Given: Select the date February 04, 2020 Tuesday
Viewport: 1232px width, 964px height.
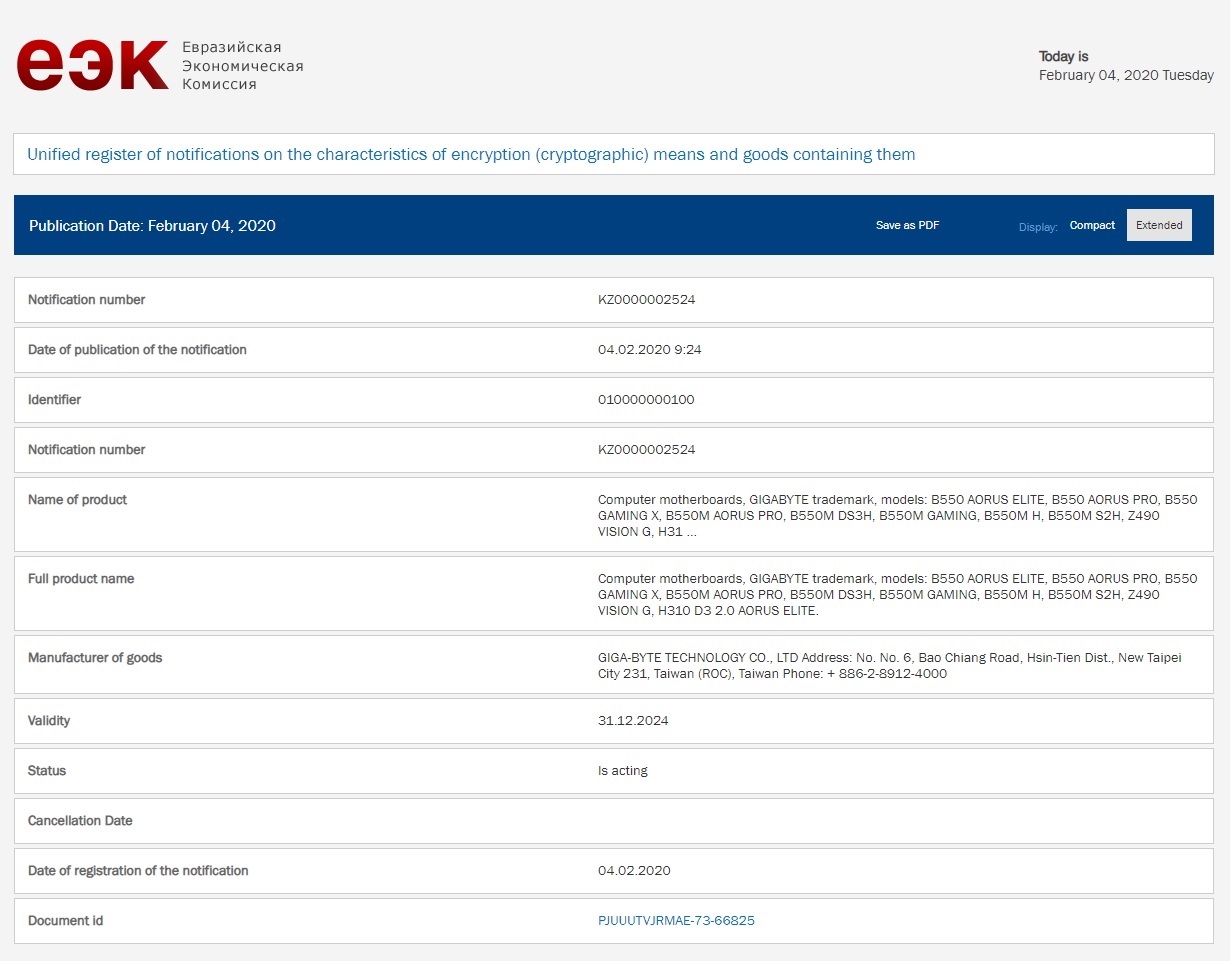Looking at the screenshot, I should click(x=1126, y=75).
